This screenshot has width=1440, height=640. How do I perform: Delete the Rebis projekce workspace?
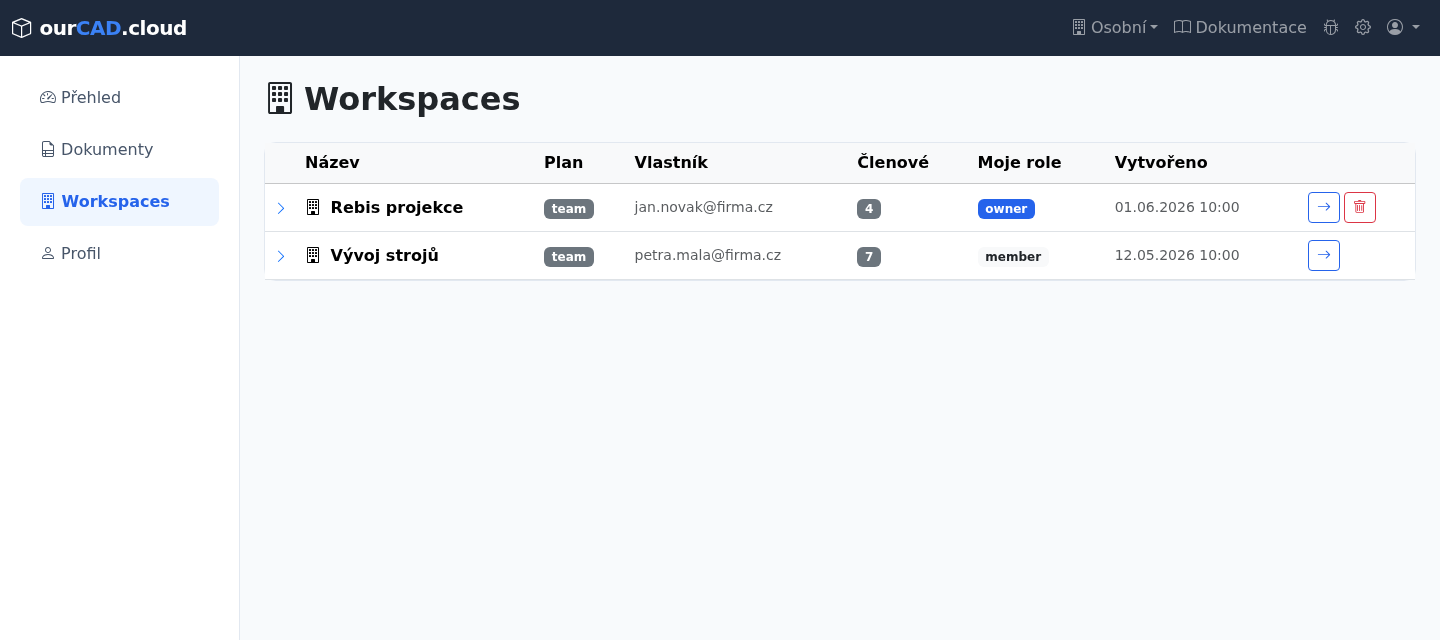click(1360, 208)
